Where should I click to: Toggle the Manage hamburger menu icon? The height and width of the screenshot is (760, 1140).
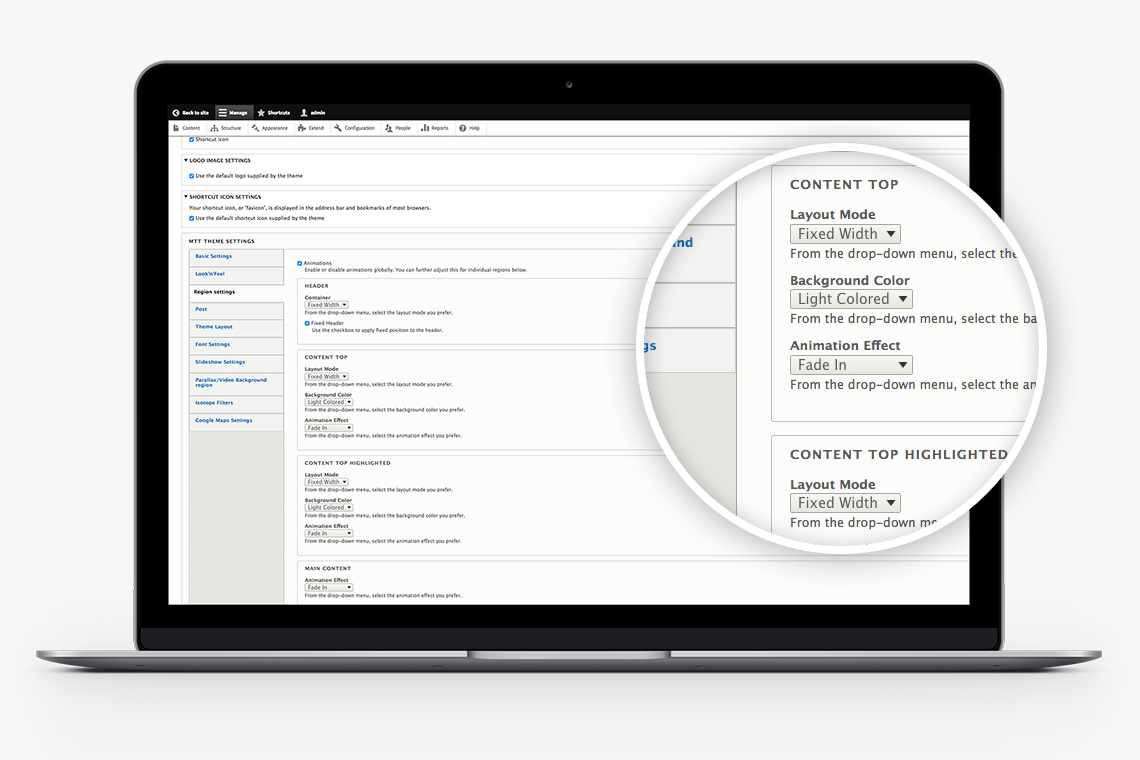[x=223, y=113]
